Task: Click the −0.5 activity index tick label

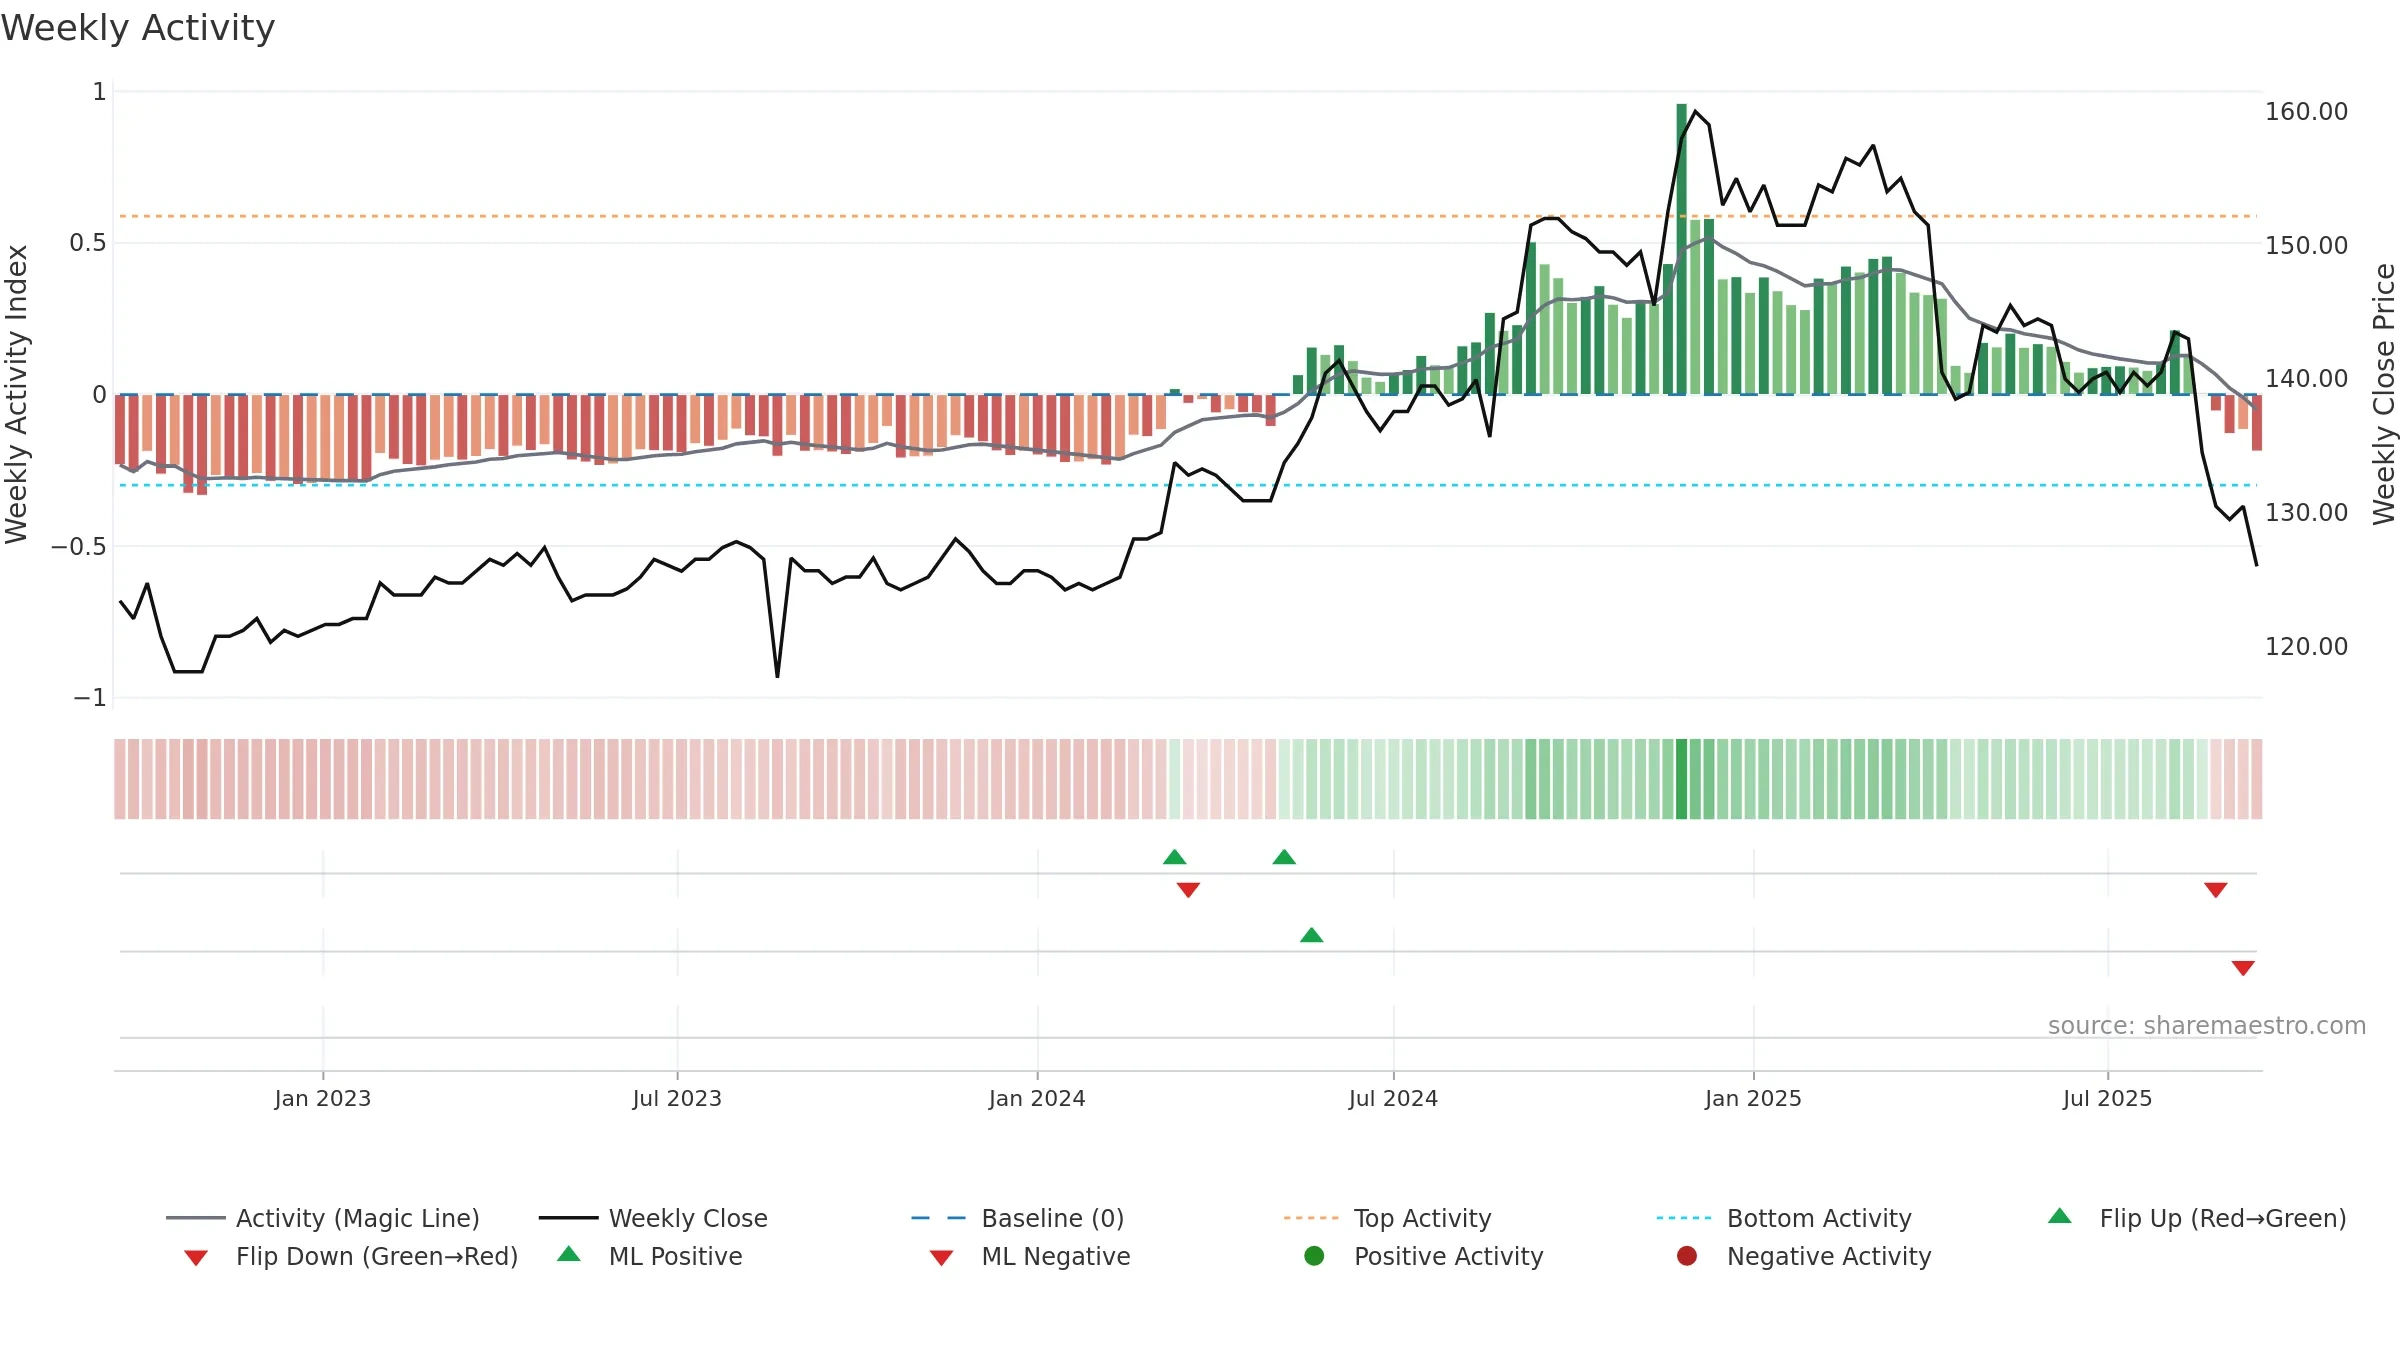Action: coord(78,546)
